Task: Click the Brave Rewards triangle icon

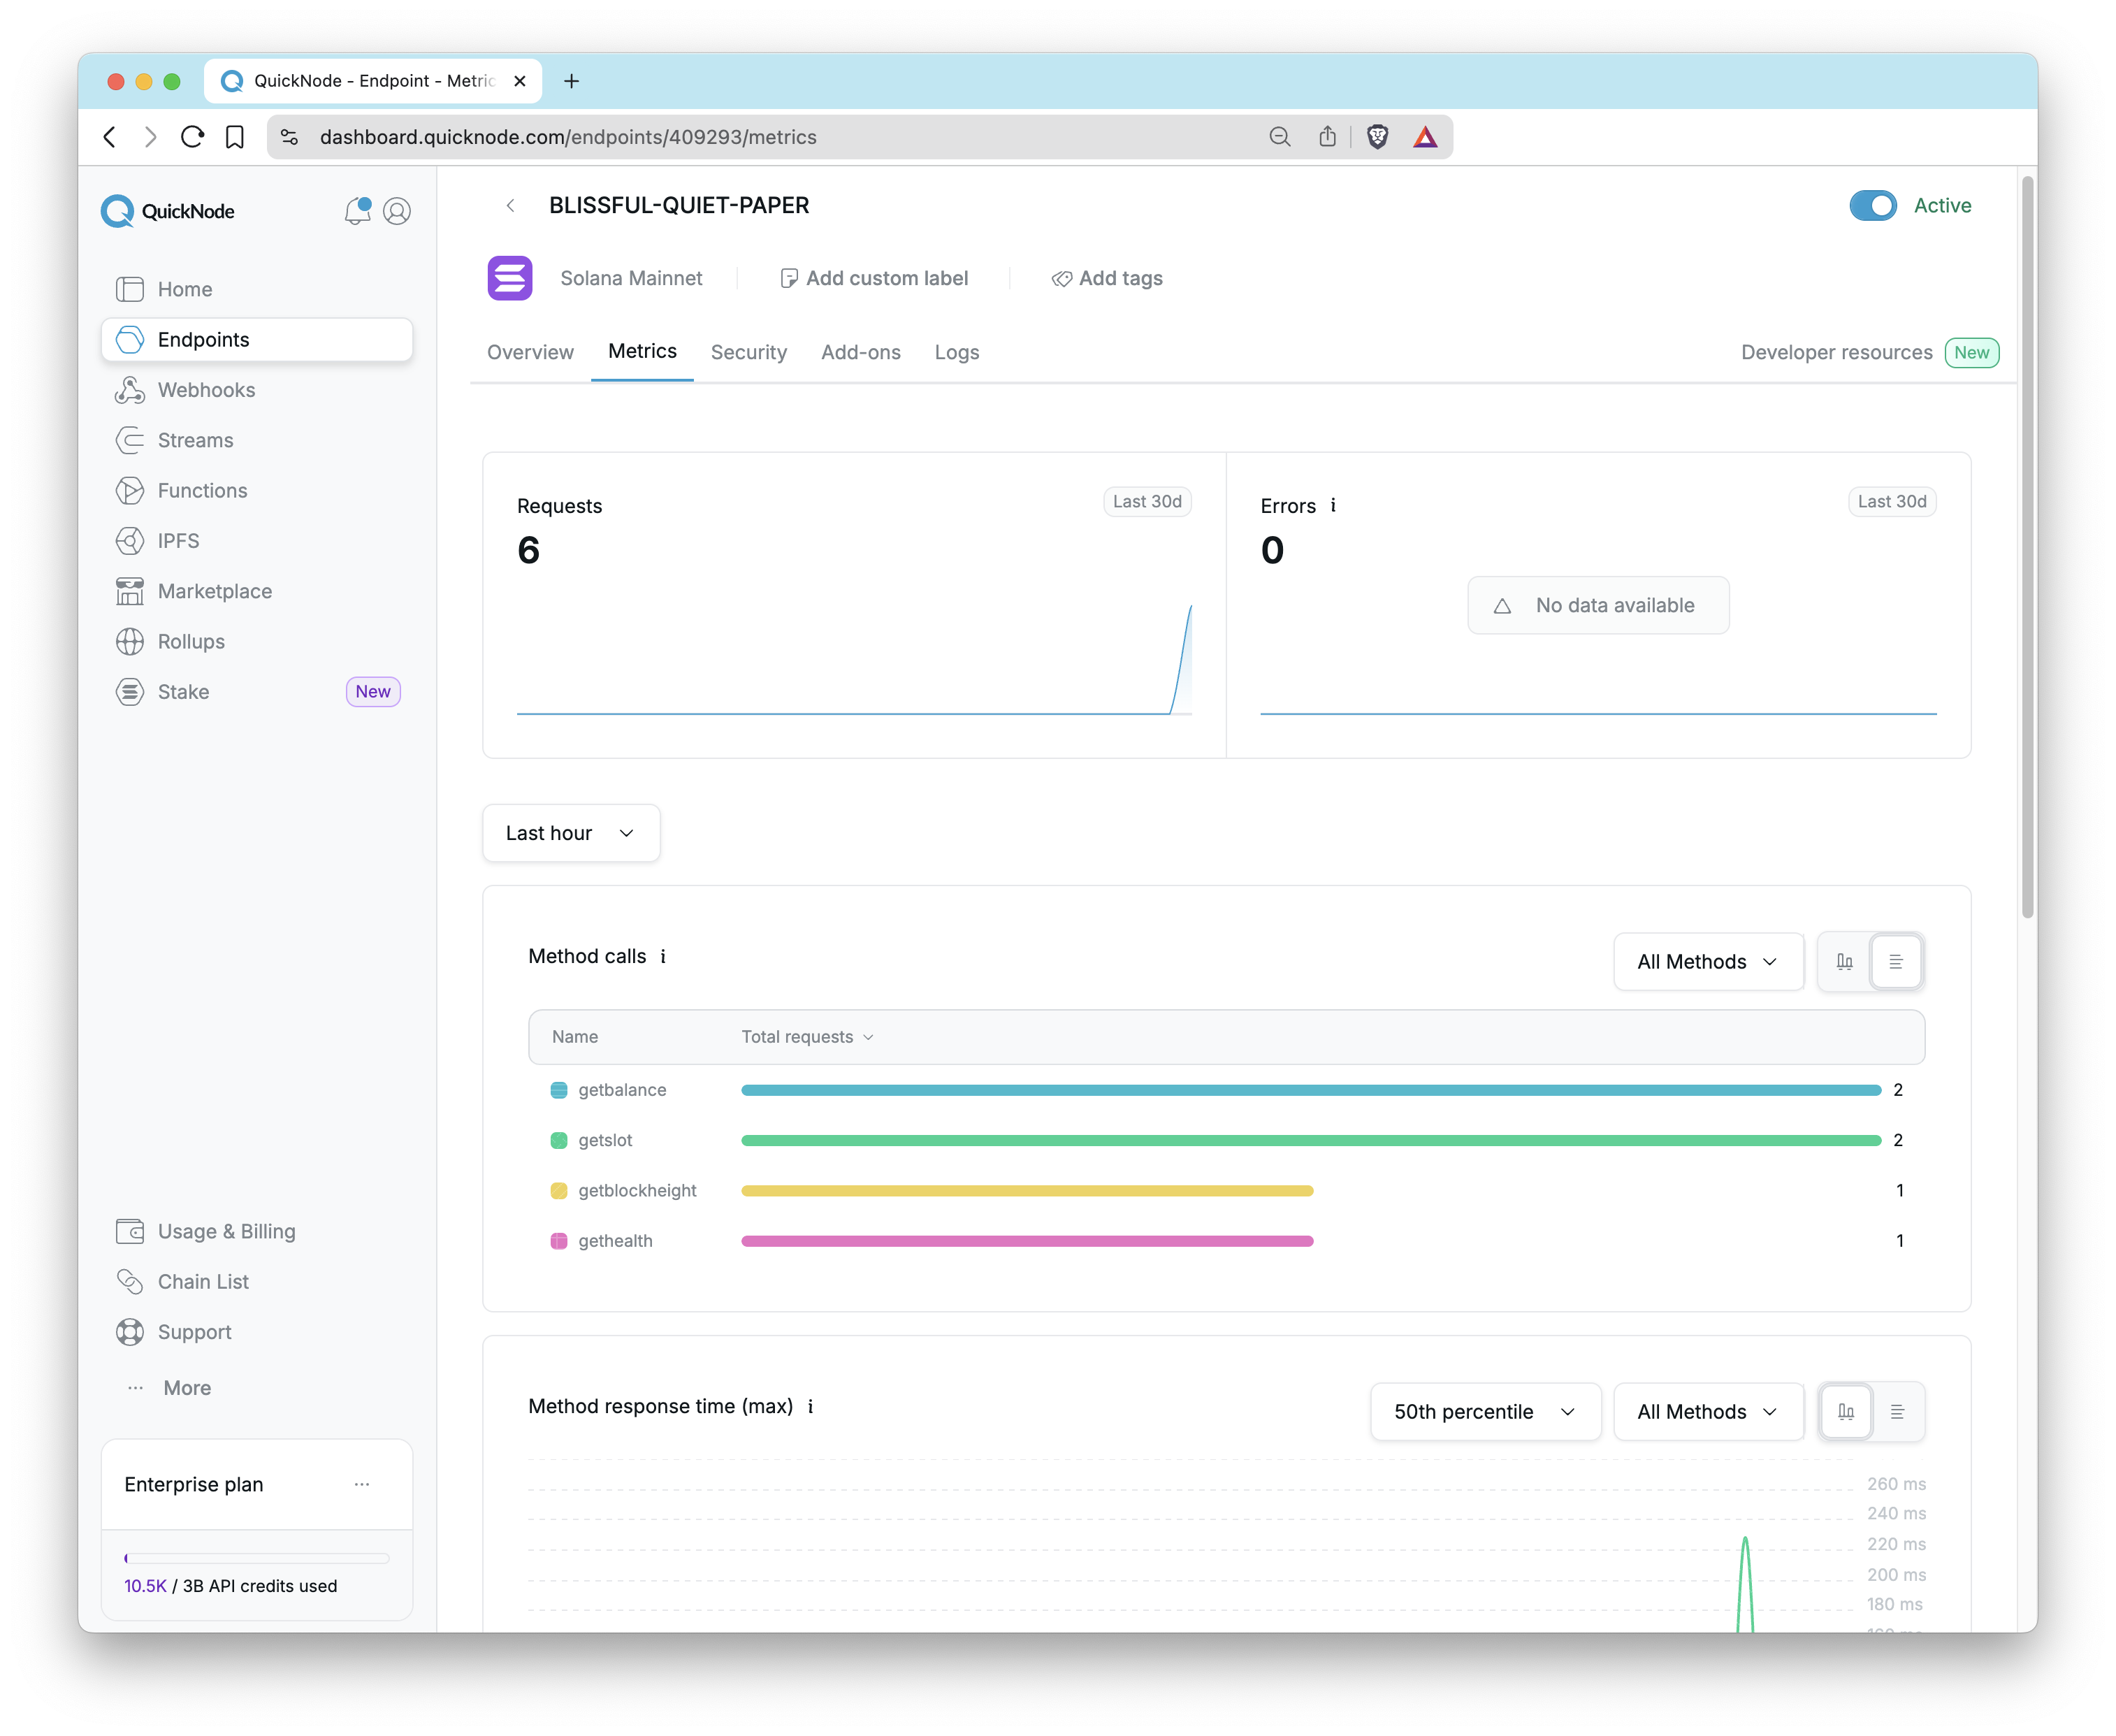Action: point(1425,137)
